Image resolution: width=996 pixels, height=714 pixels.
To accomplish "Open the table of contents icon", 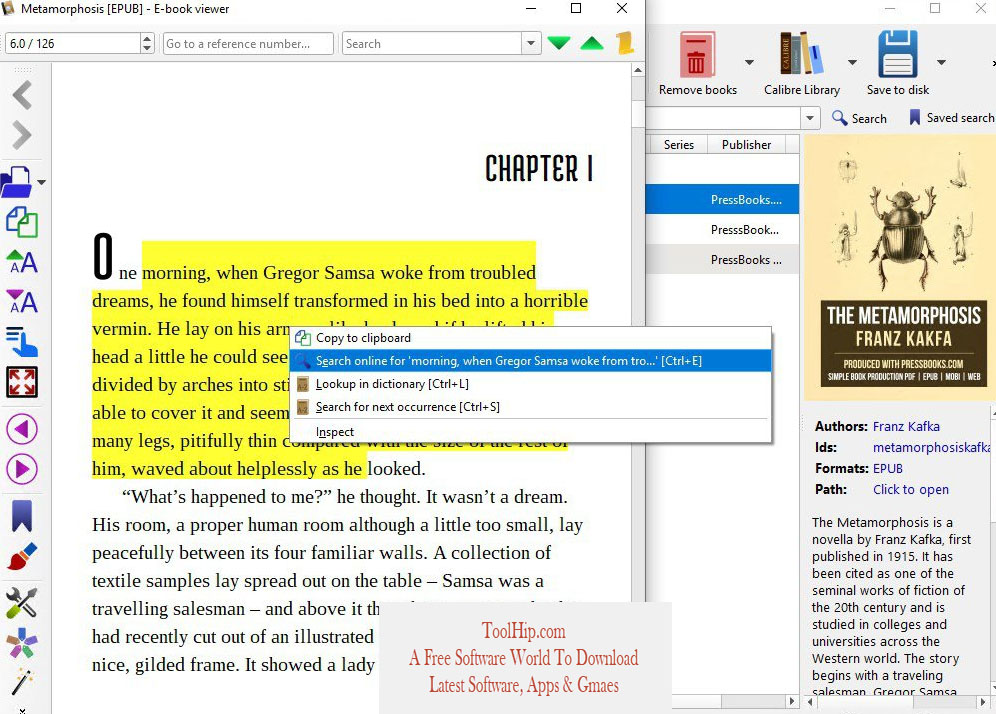I will (x=22, y=342).
